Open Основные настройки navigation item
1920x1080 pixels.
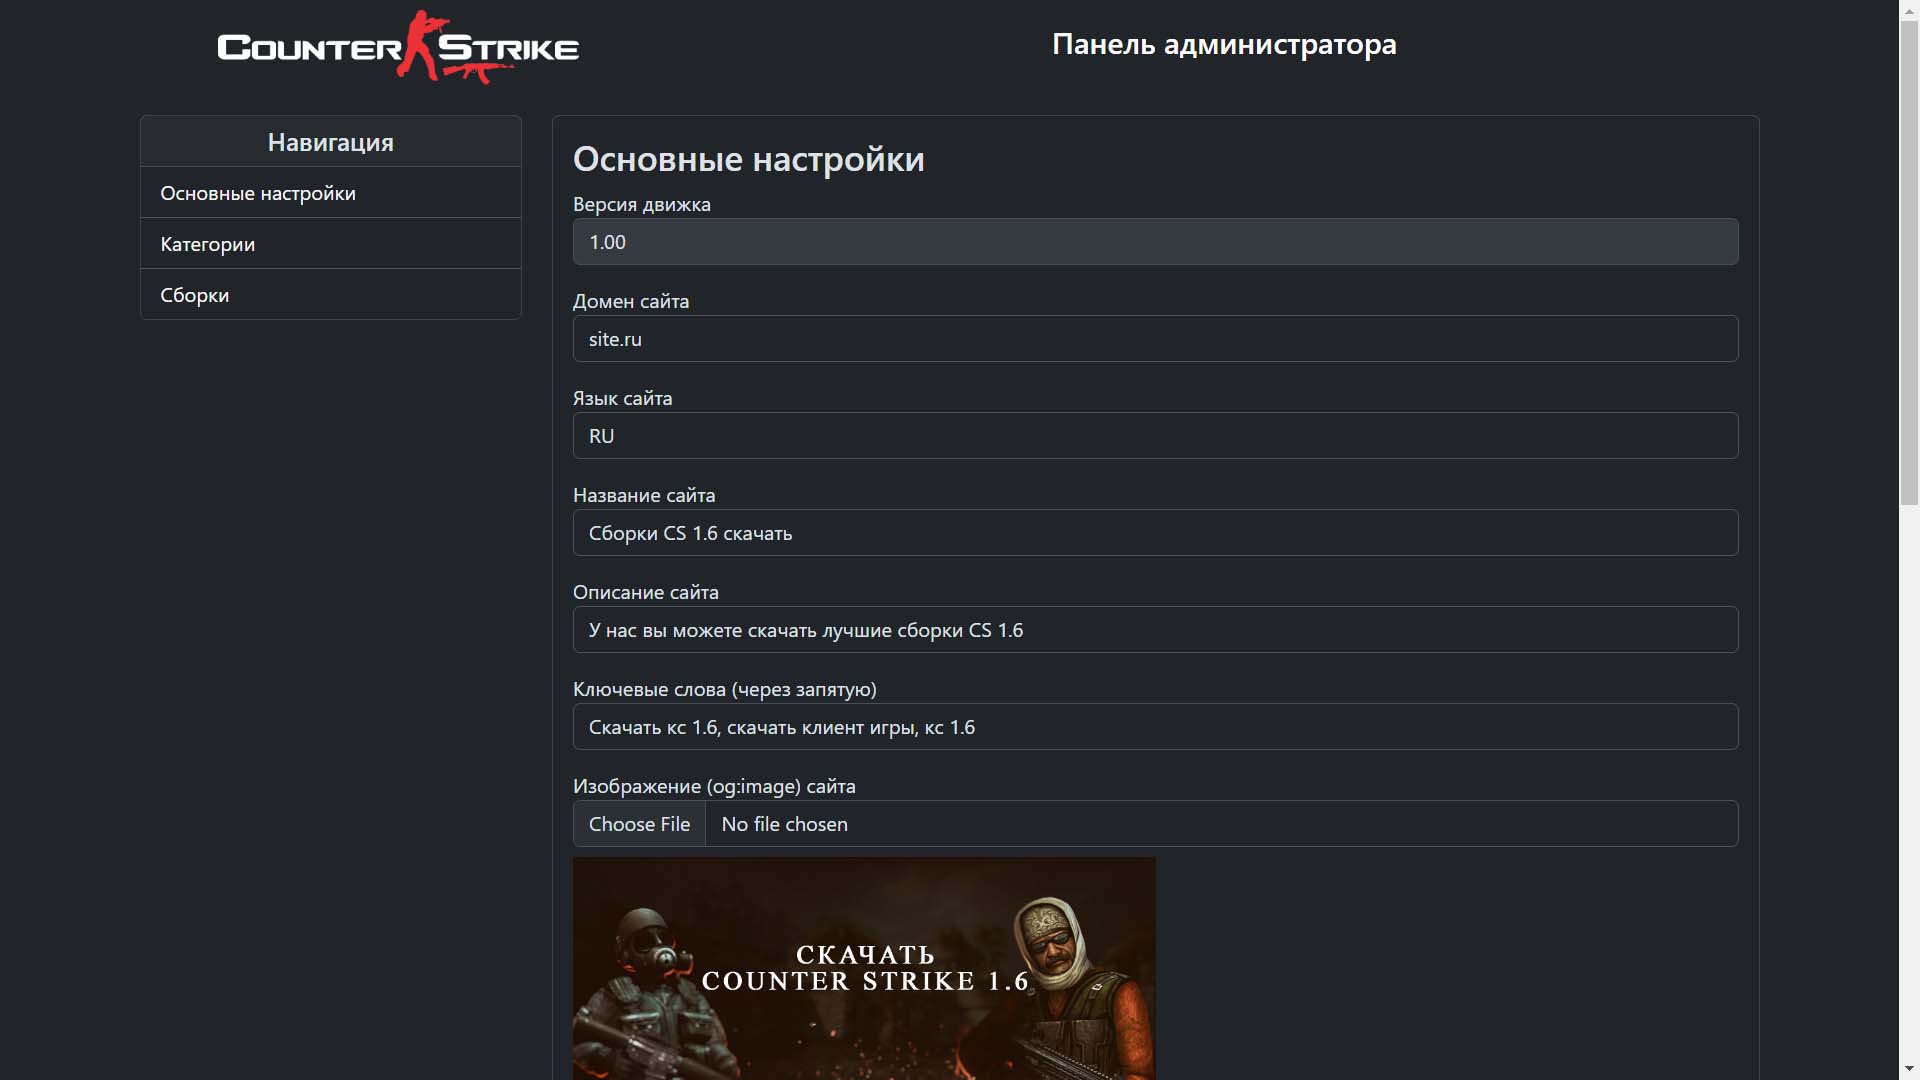point(256,191)
